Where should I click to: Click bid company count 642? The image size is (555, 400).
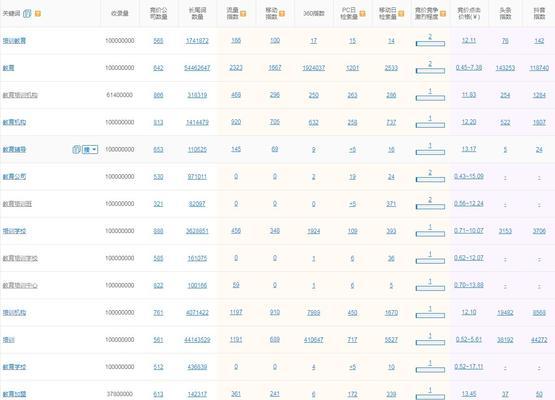pyautogui.click(x=158, y=68)
